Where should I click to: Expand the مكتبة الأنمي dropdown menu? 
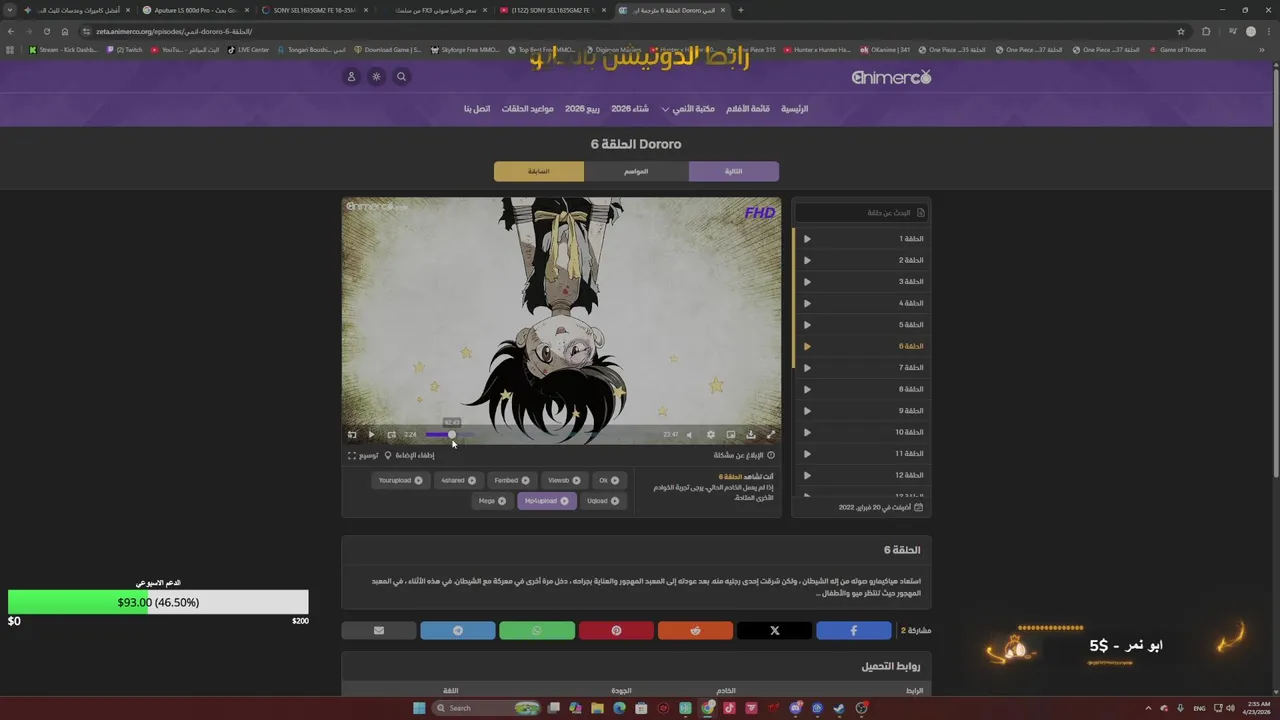pos(687,109)
